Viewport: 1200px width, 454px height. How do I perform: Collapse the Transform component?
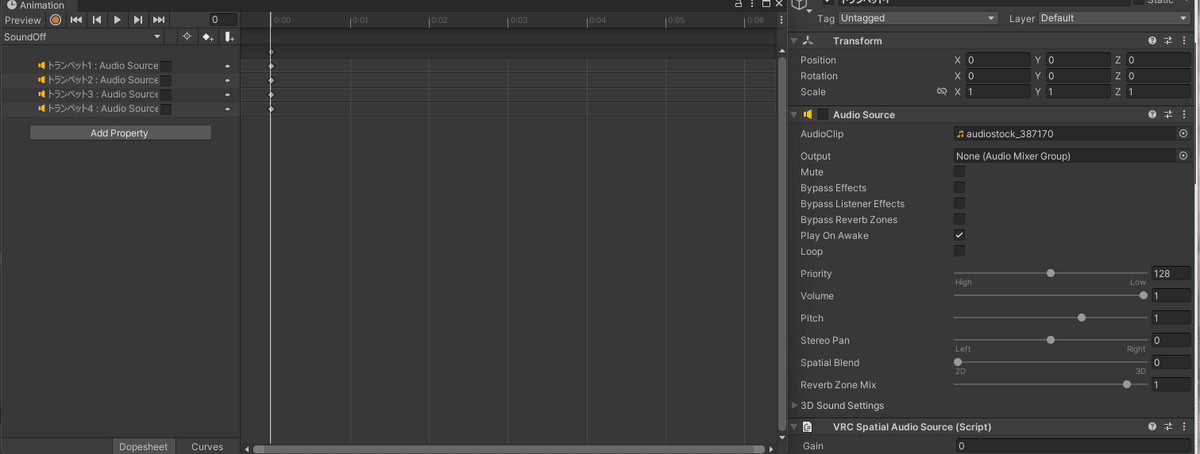[x=794, y=41]
